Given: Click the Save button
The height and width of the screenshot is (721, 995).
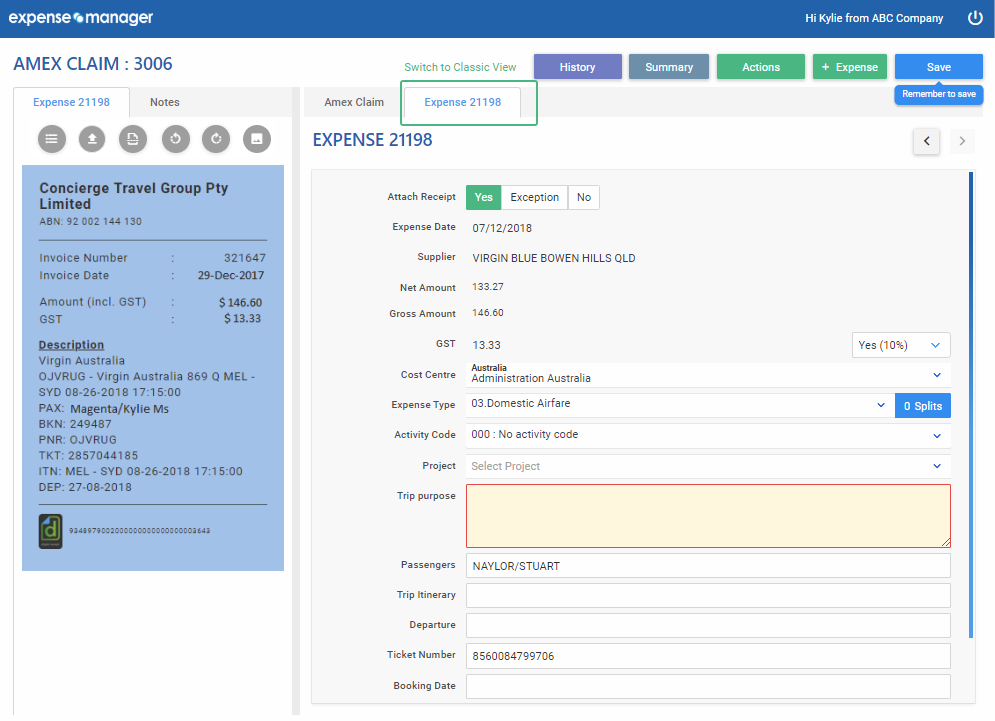Looking at the screenshot, I should (x=939, y=67).
